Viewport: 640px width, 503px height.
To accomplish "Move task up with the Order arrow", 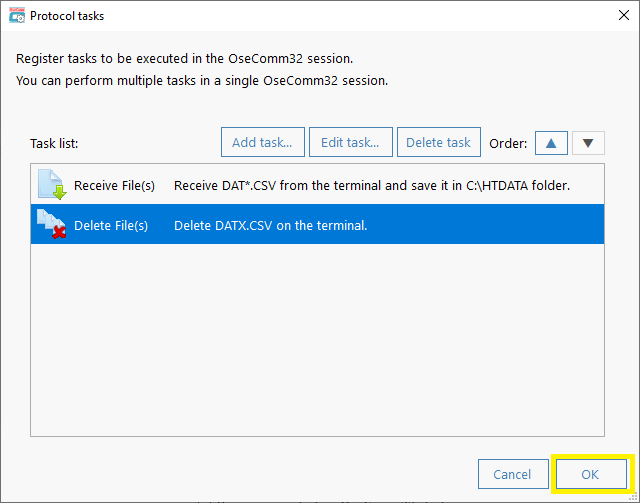I will [x=551, y=143].
